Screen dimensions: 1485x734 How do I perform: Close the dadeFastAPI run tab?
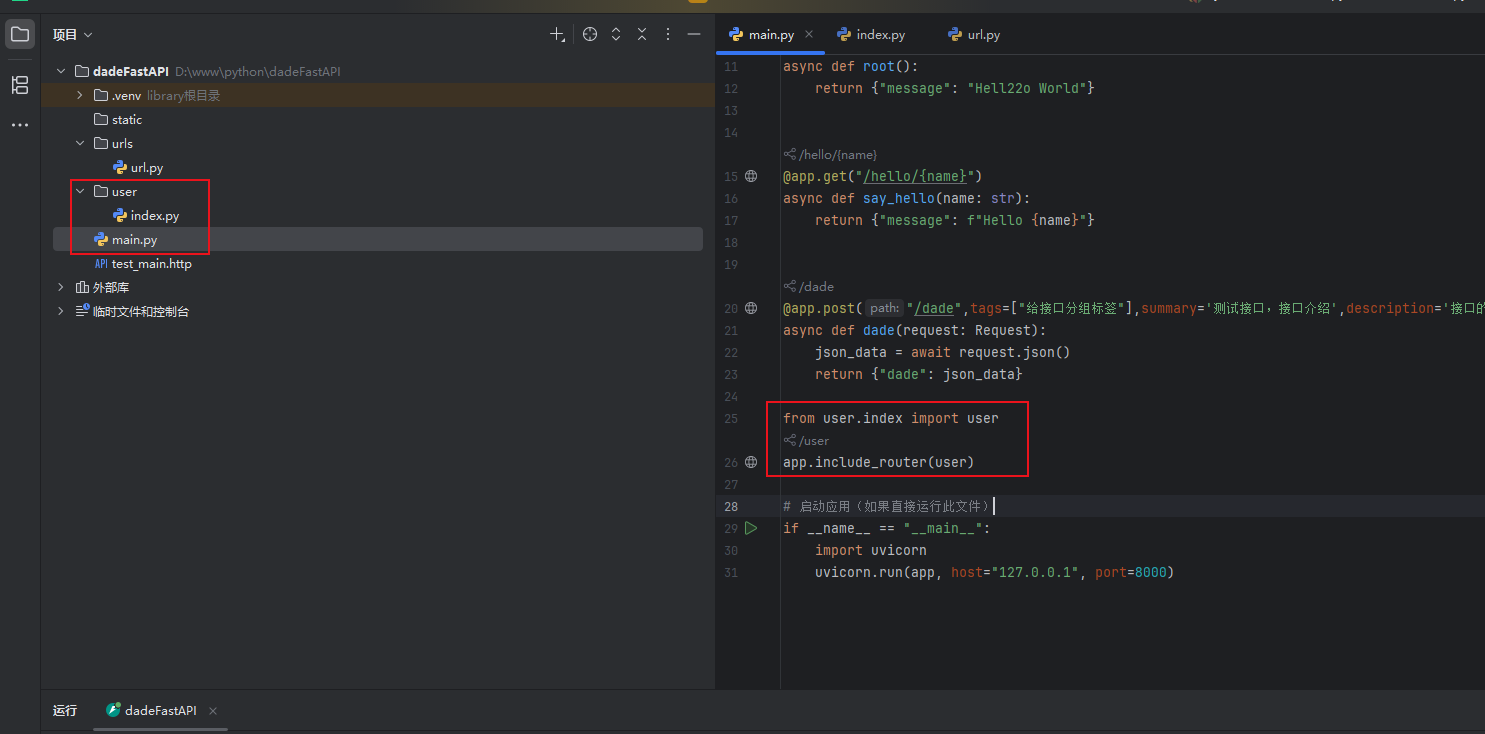click(x=213, y=711)
